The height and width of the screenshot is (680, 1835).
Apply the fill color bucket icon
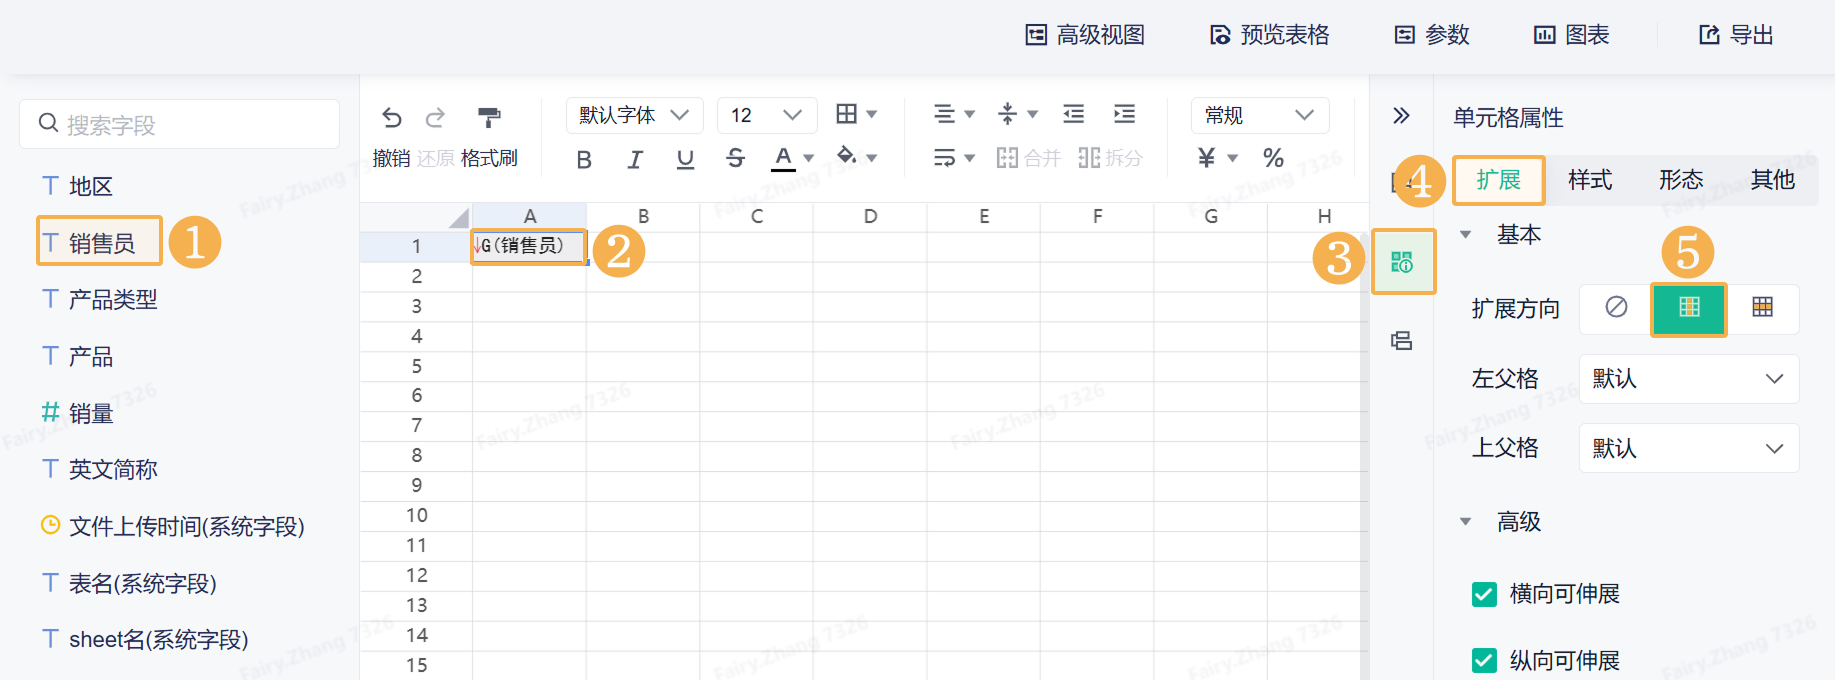tap(847, 156)
